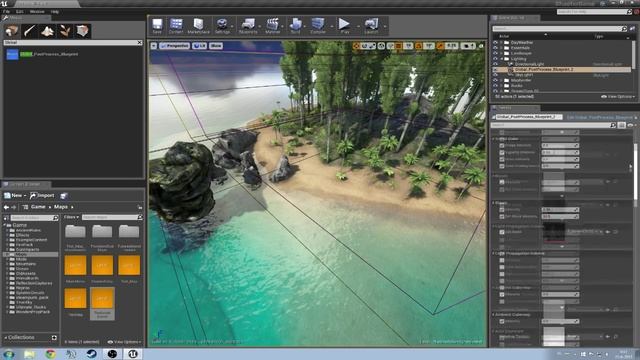Open the viewport options dropdown arrow
This screenshot has height=360, width=640.
[x=154, y=46]
